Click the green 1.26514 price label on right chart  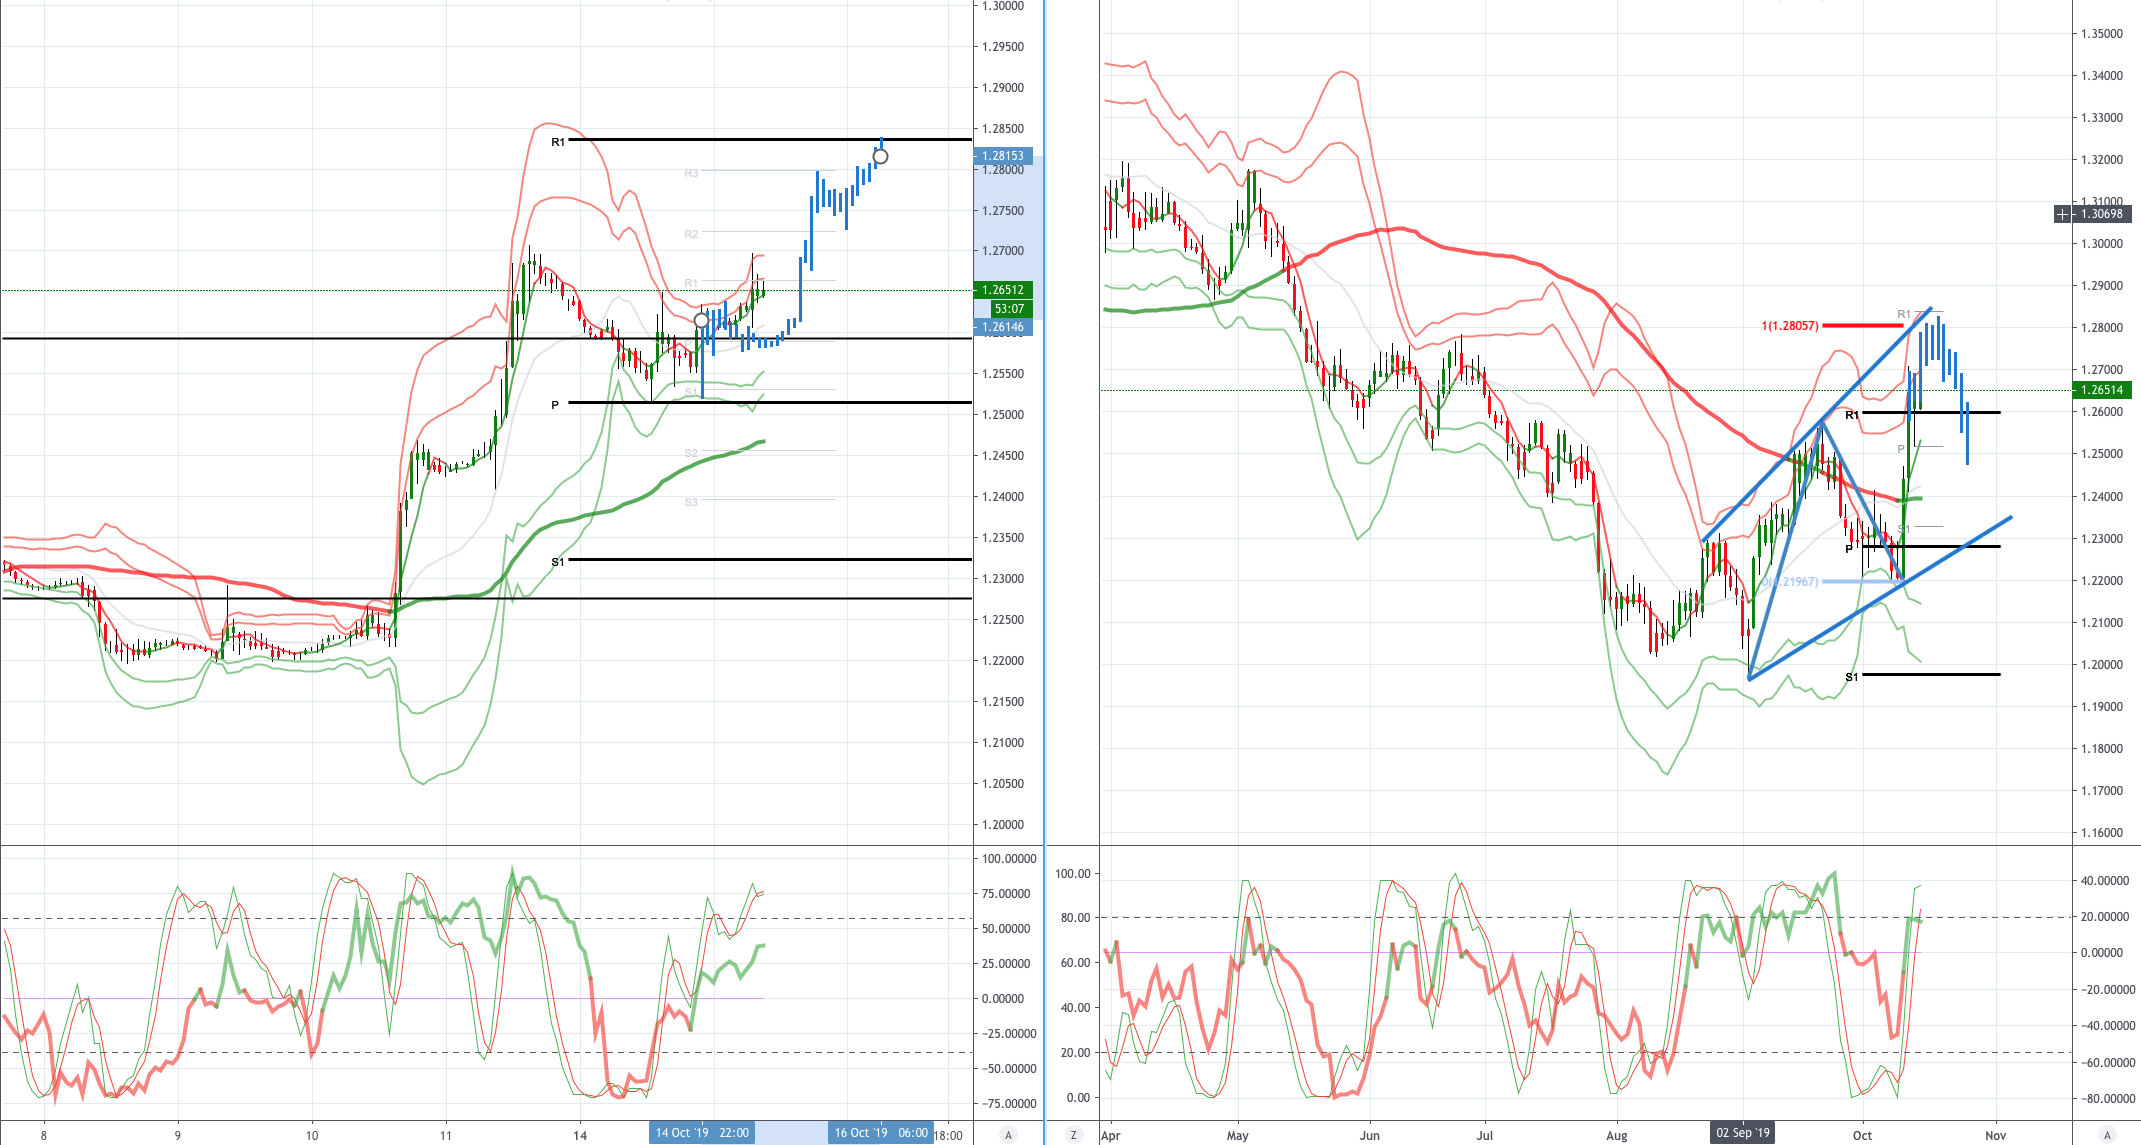click(x=2102, y=390)
